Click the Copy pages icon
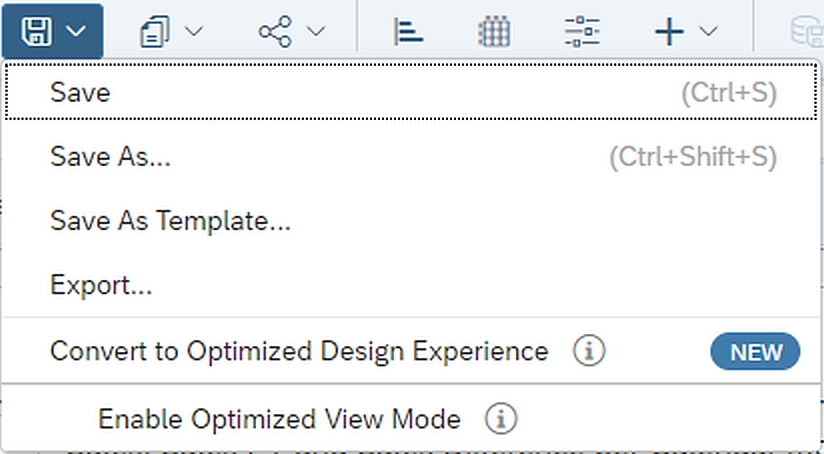 (x=155, y=31)
